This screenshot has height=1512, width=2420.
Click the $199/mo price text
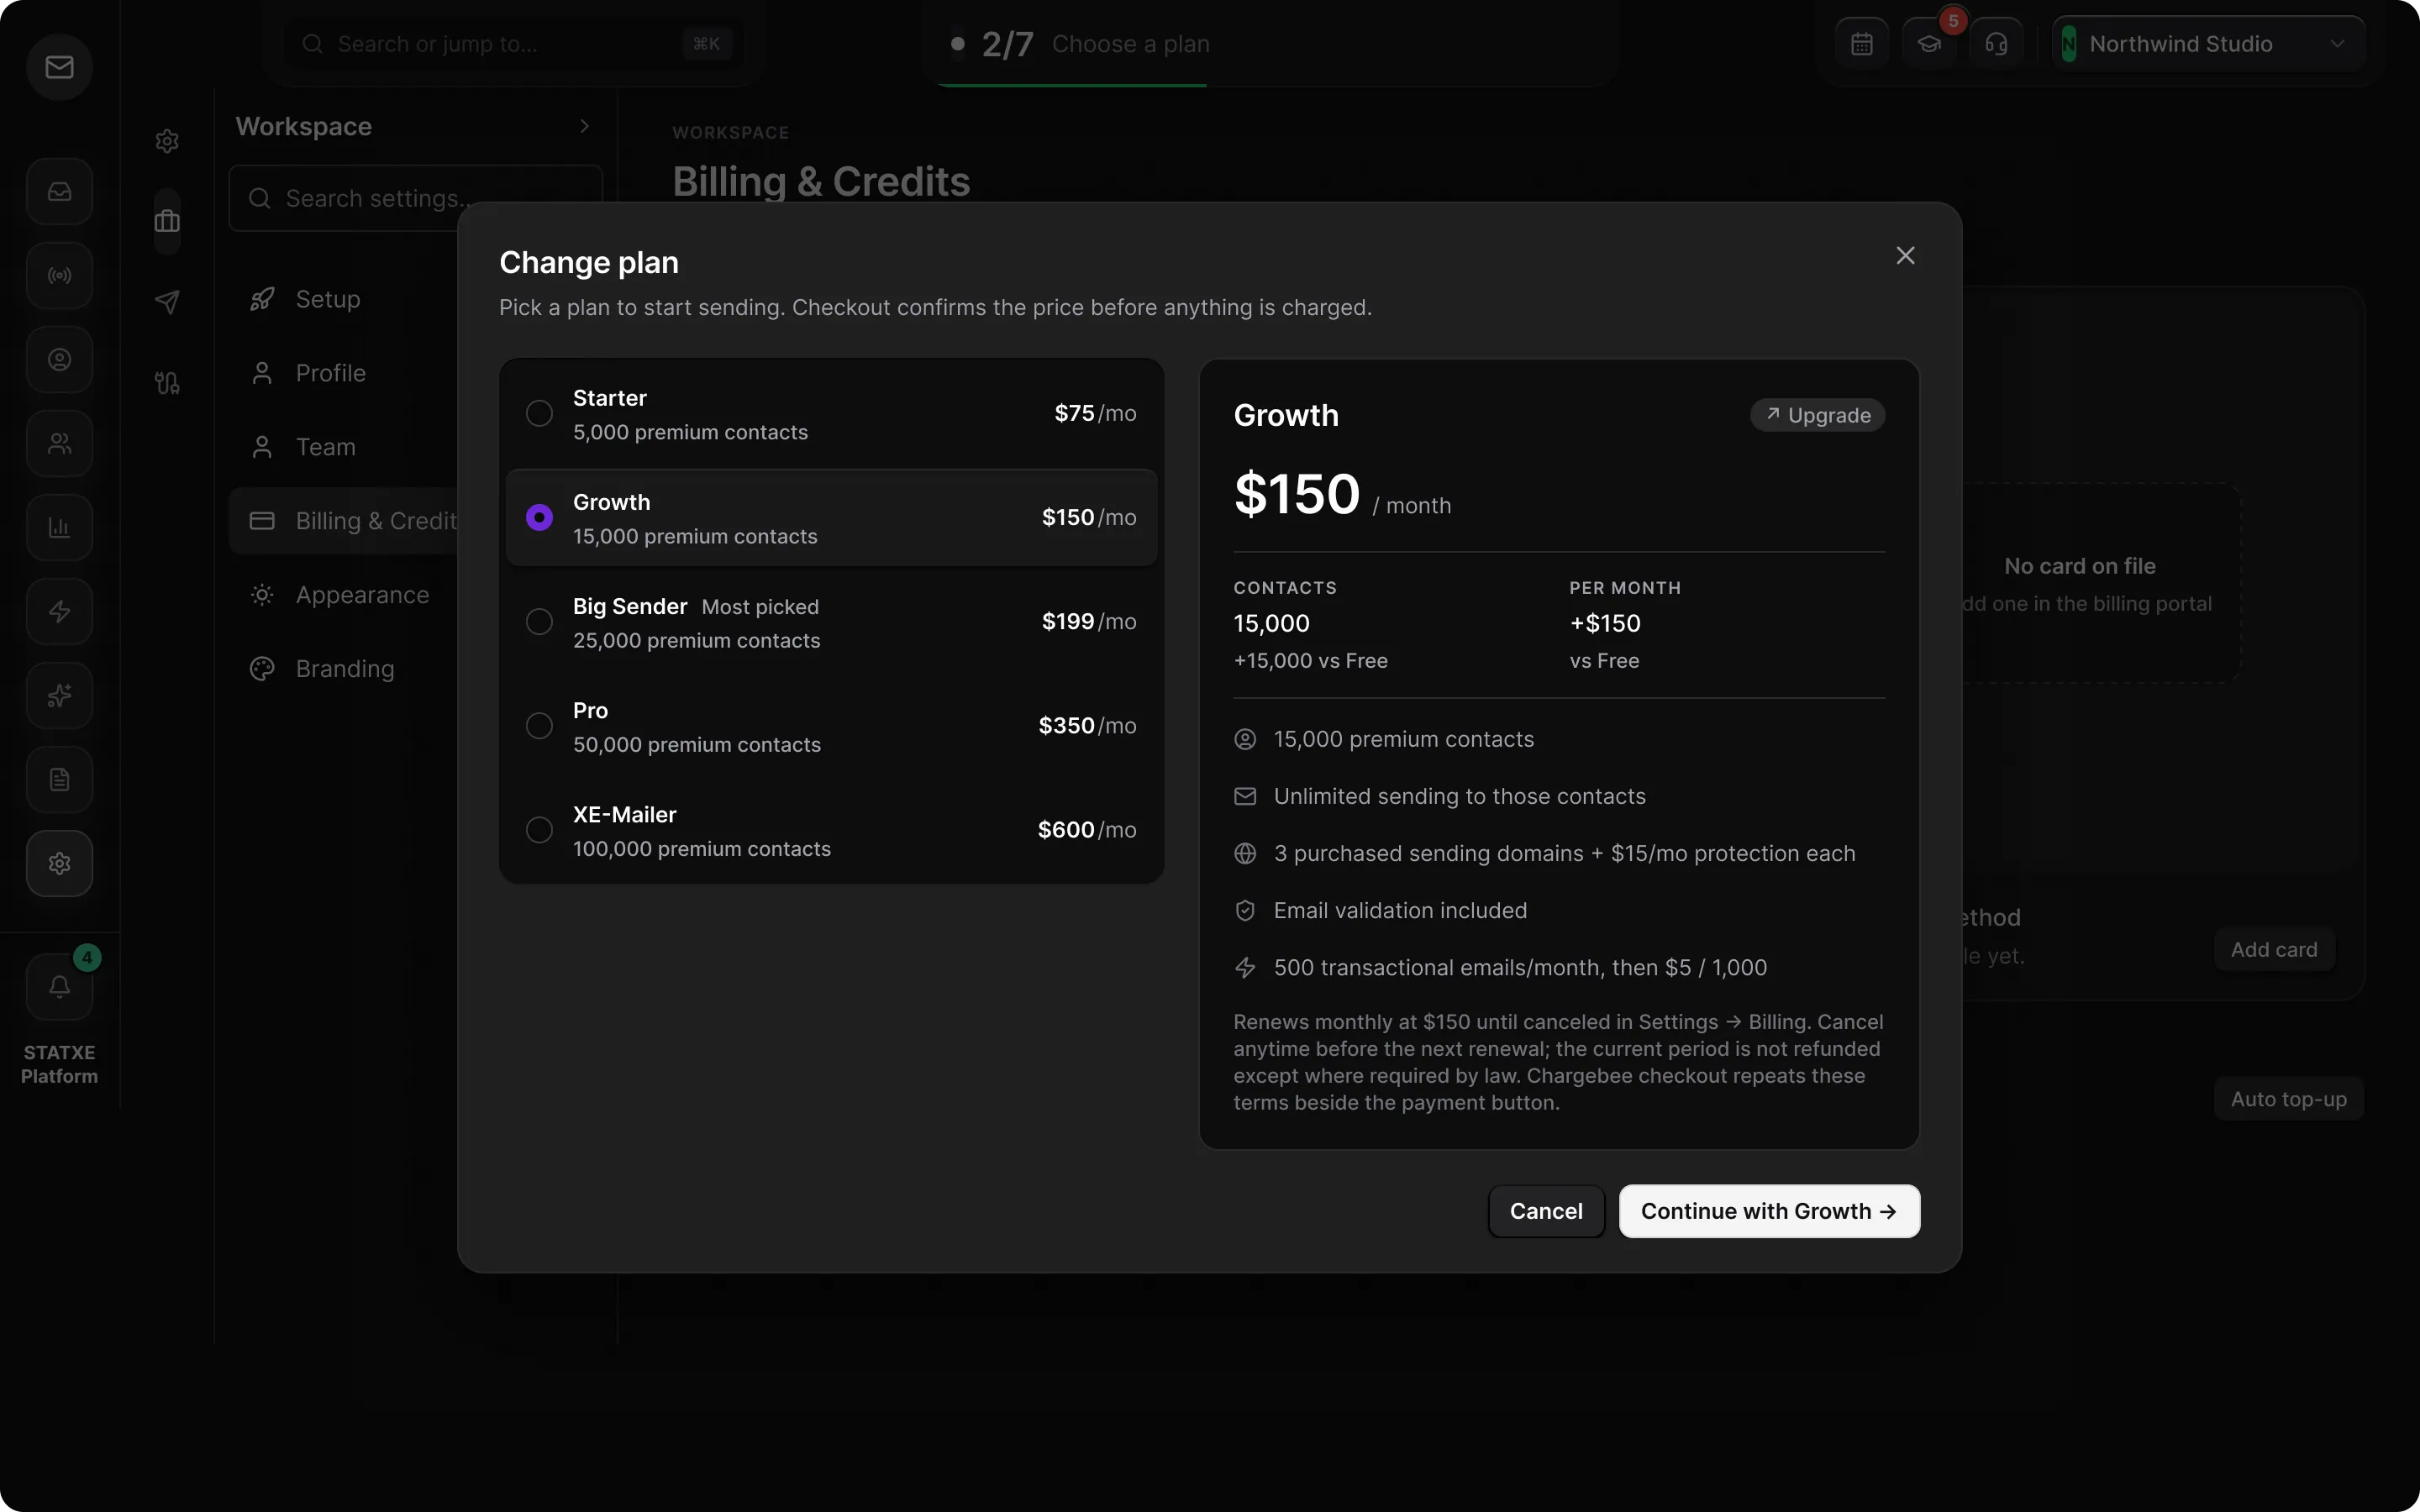(x=1089, y=621)
